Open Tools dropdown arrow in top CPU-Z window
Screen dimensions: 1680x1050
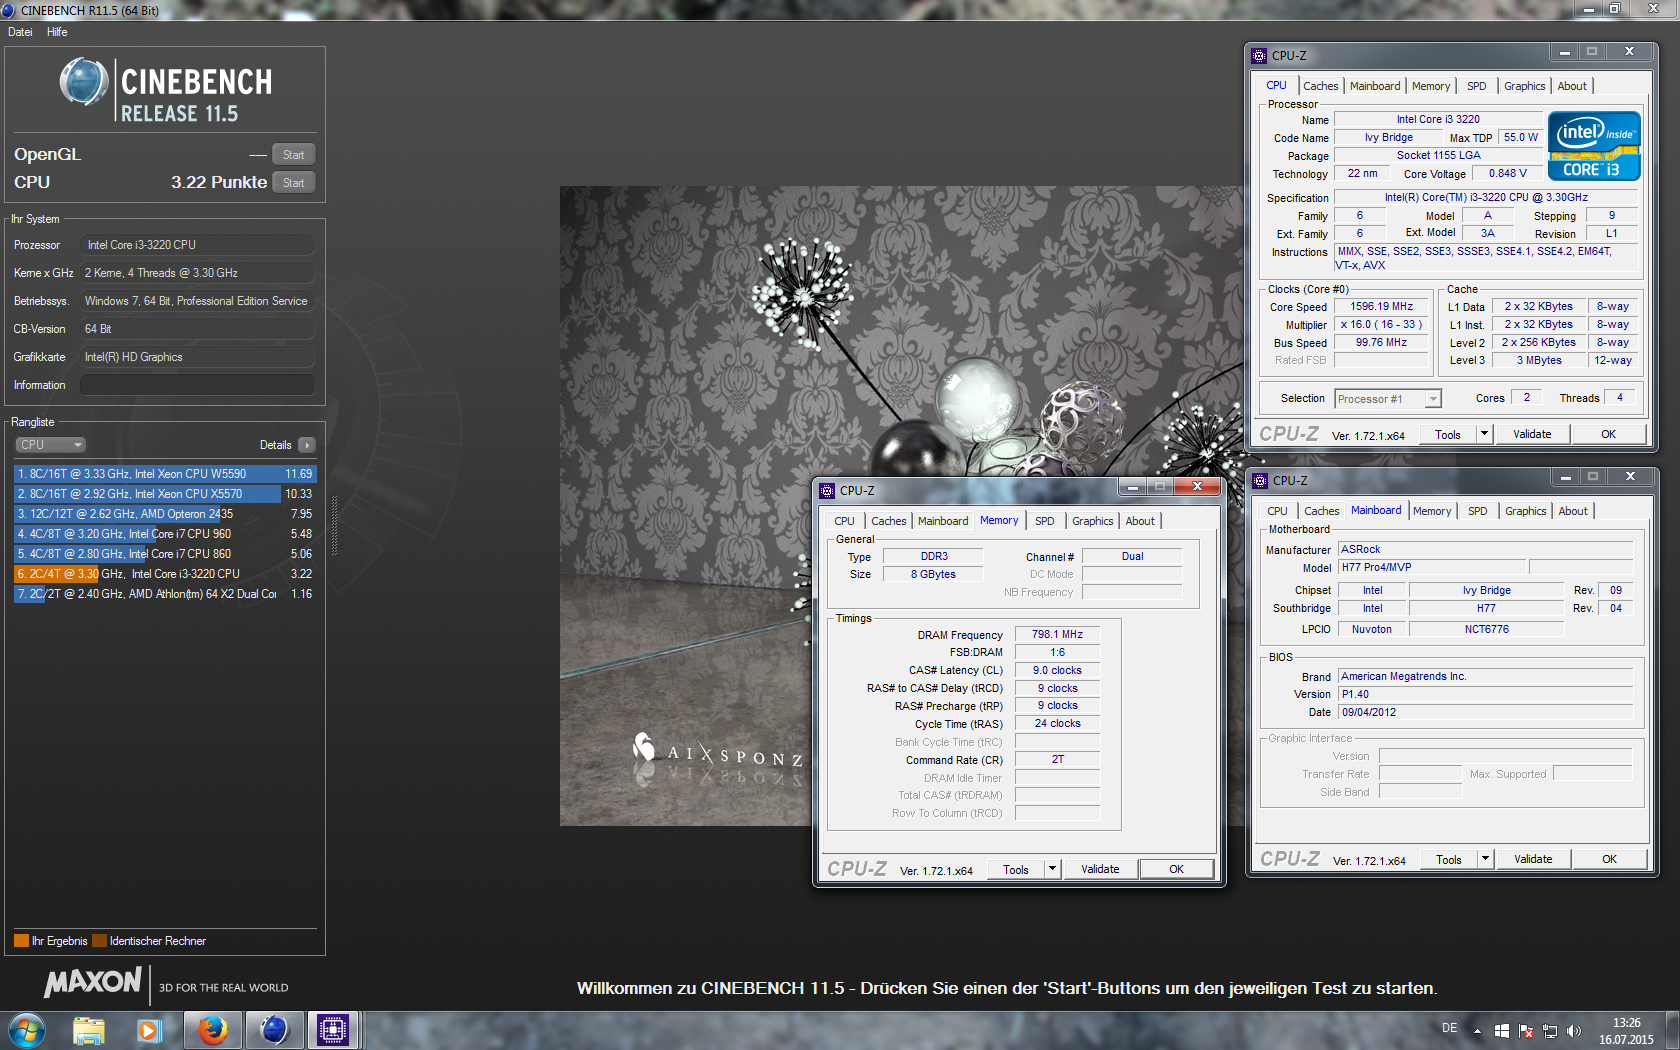tap(1485, 434)
